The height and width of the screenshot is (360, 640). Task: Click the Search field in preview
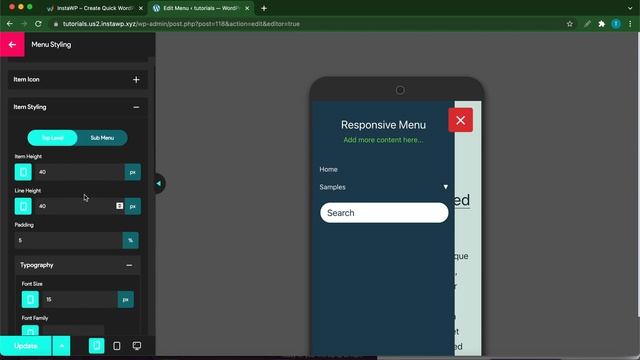coord(384,213)
